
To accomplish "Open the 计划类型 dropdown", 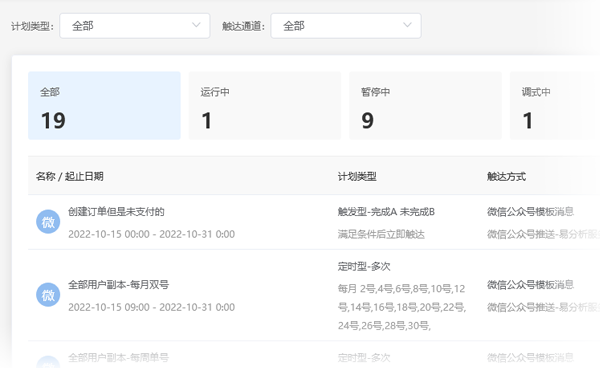I will 135,26.
